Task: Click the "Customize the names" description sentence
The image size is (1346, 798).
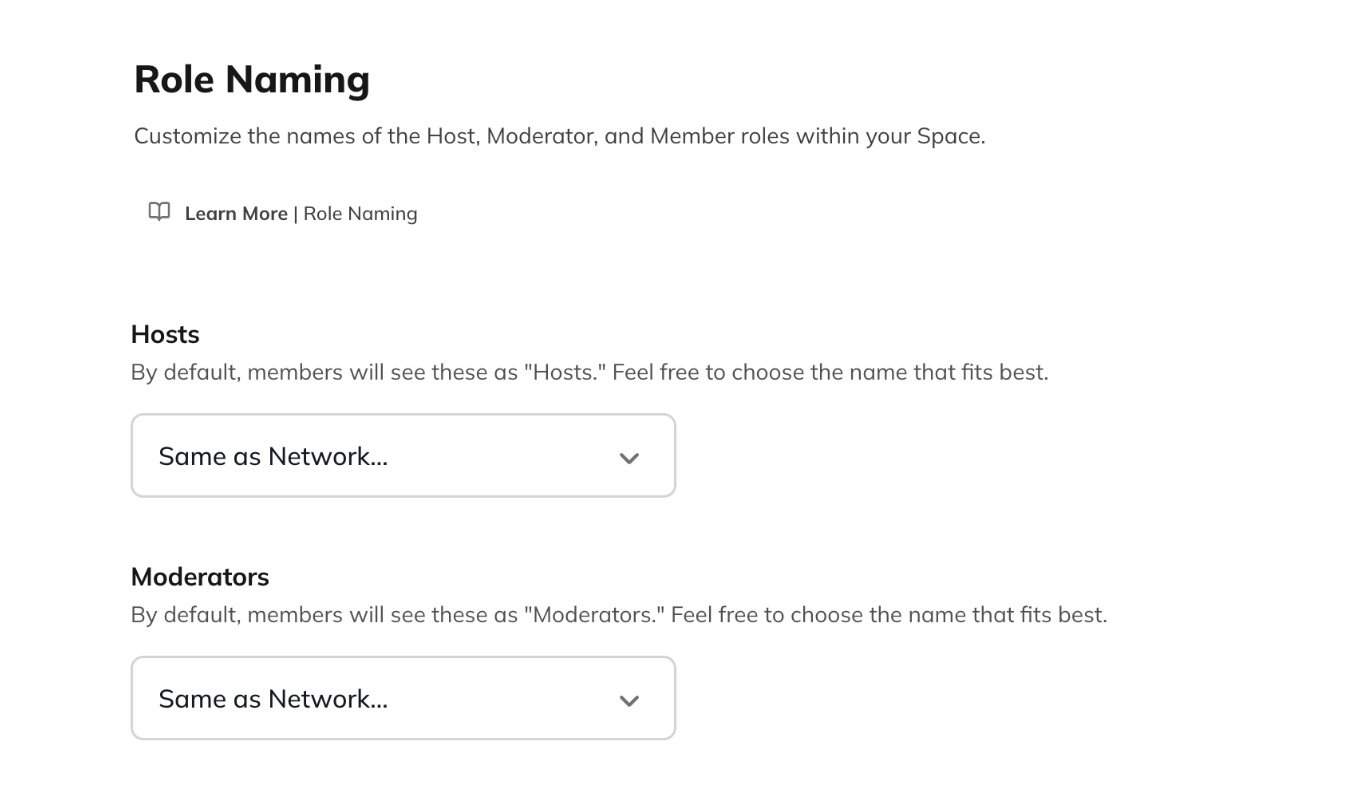Action: 560,136
